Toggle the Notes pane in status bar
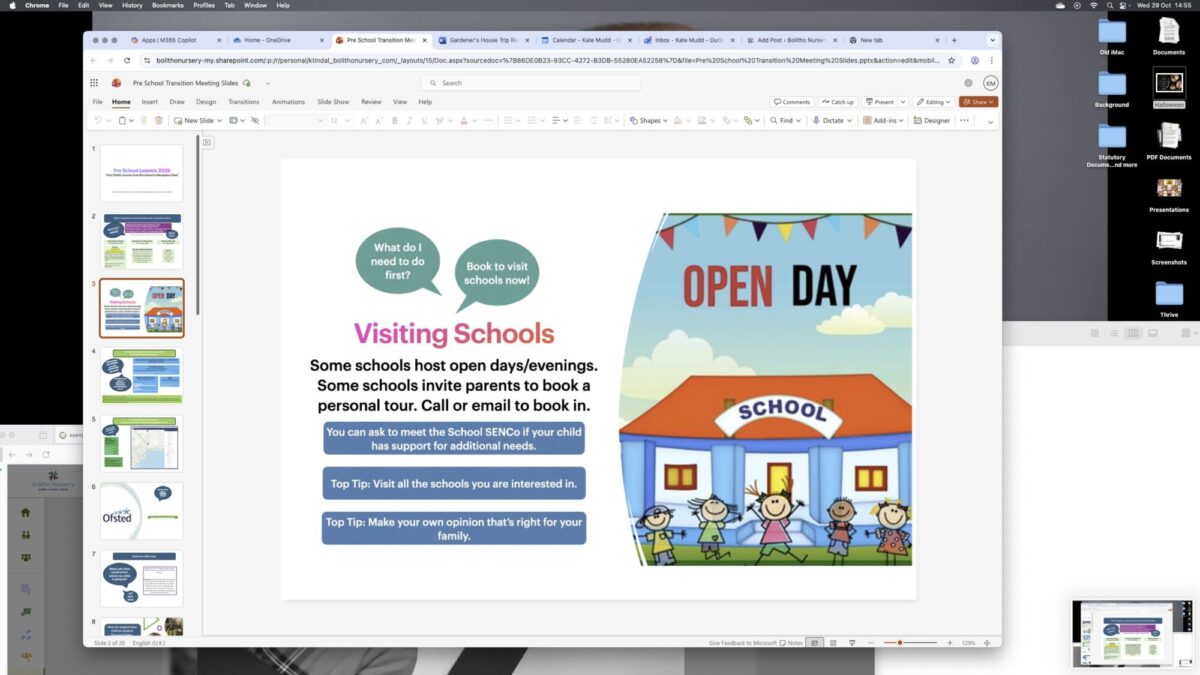The height and width of the screenshot is (675, 1200). tap(790, 642)
